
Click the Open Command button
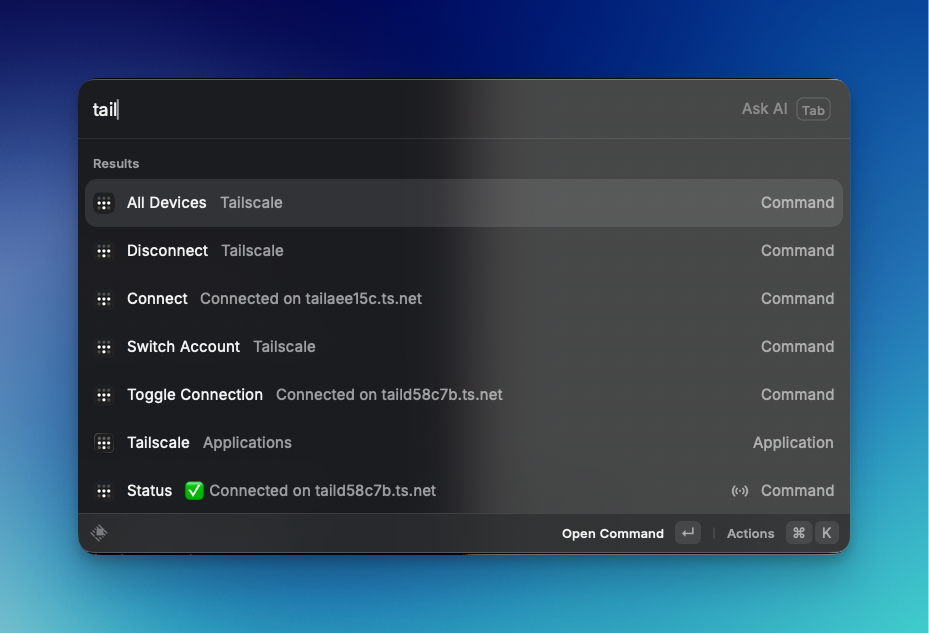tap(612, 533)
